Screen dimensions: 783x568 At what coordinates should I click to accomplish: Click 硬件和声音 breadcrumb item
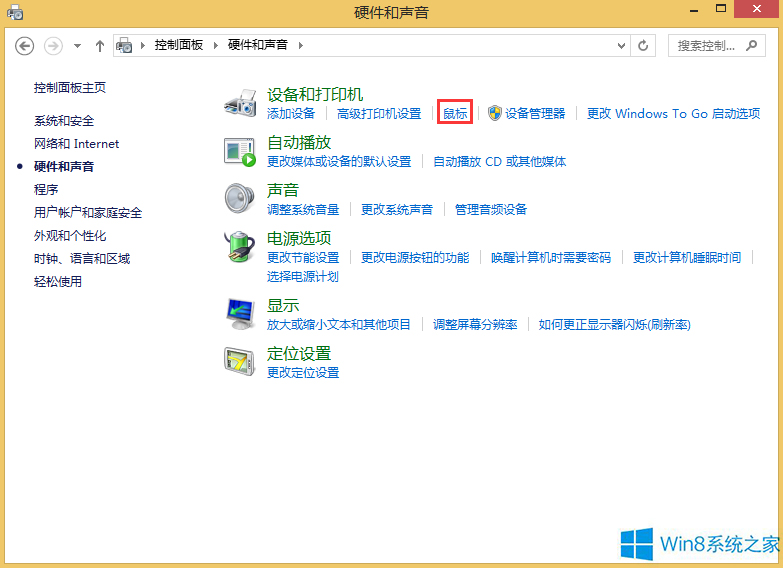point(258,45)
